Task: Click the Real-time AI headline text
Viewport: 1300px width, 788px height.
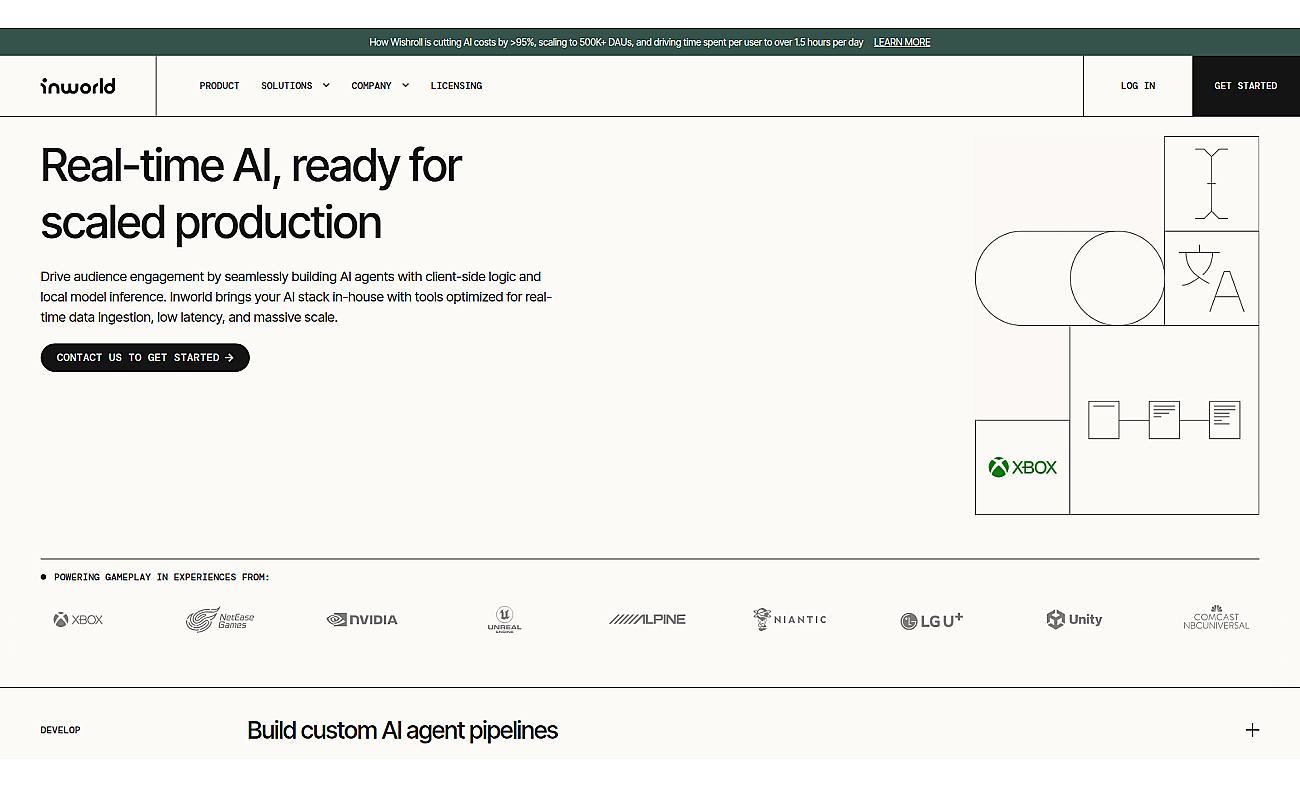Action: [251, 193]
